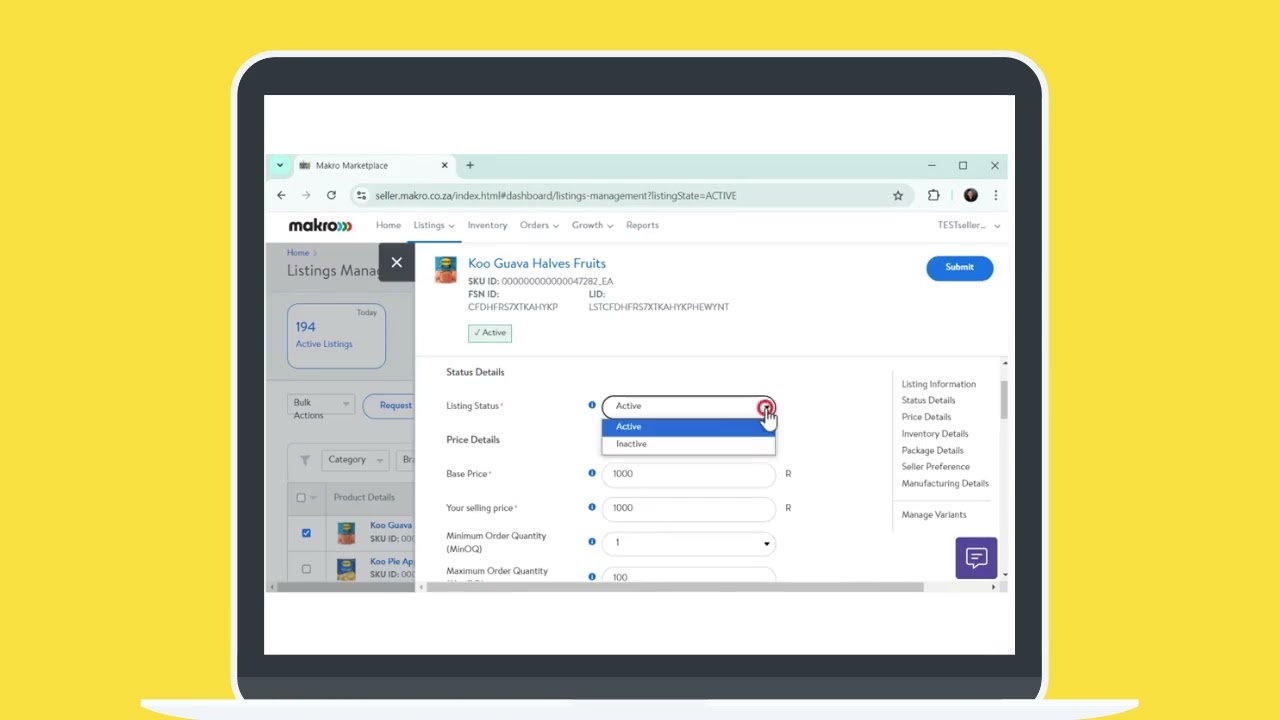Click the info icon beside Minimum Order Quantity
This screenshot has width=1280, height=720.
[x=592, y=541]
